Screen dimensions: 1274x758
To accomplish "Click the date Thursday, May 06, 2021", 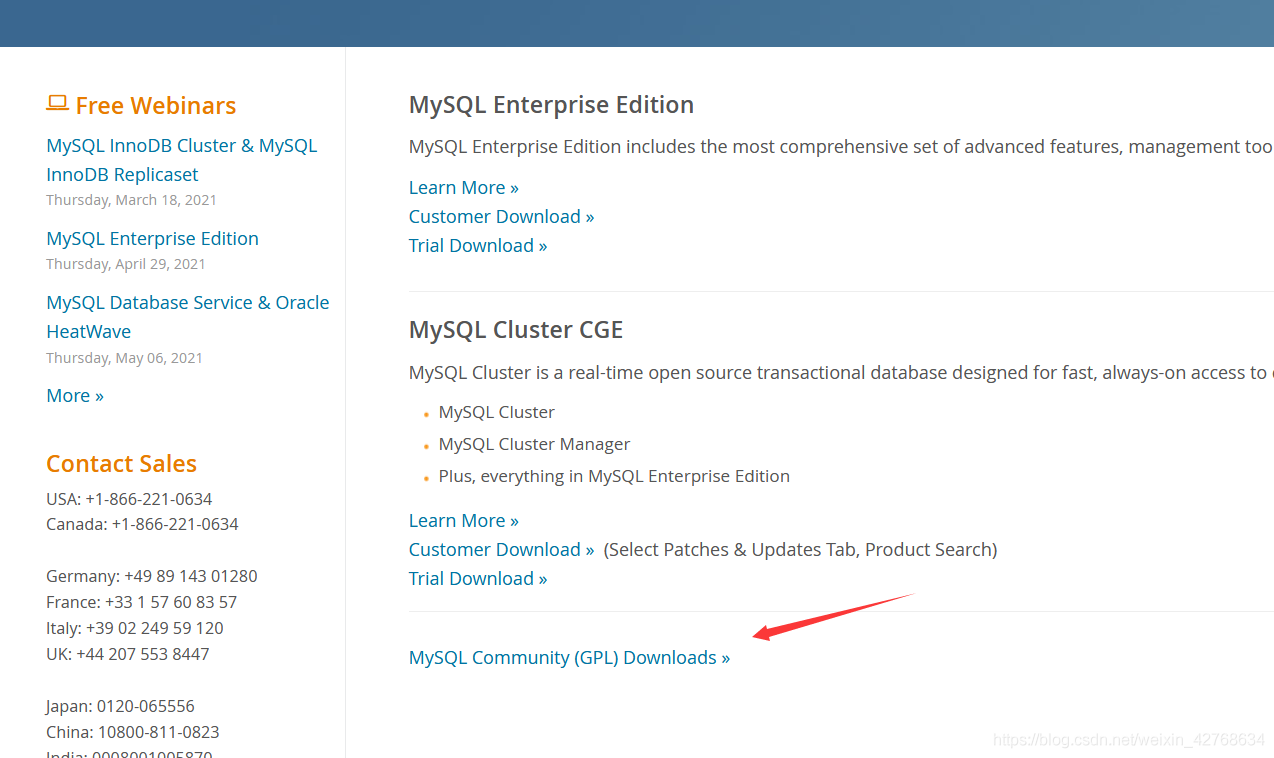I will (x=124, y=358).
